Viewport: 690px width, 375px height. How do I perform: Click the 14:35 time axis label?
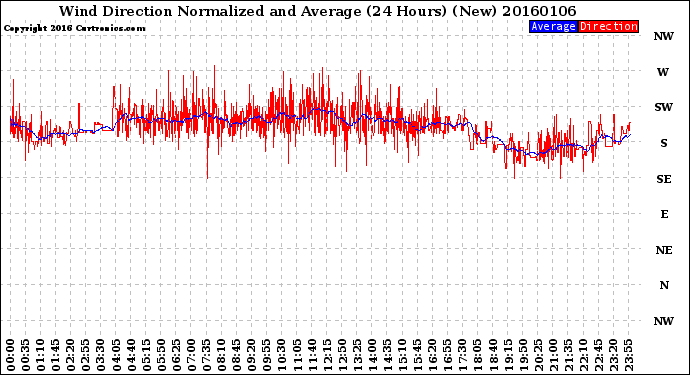(x=387, y=355)
